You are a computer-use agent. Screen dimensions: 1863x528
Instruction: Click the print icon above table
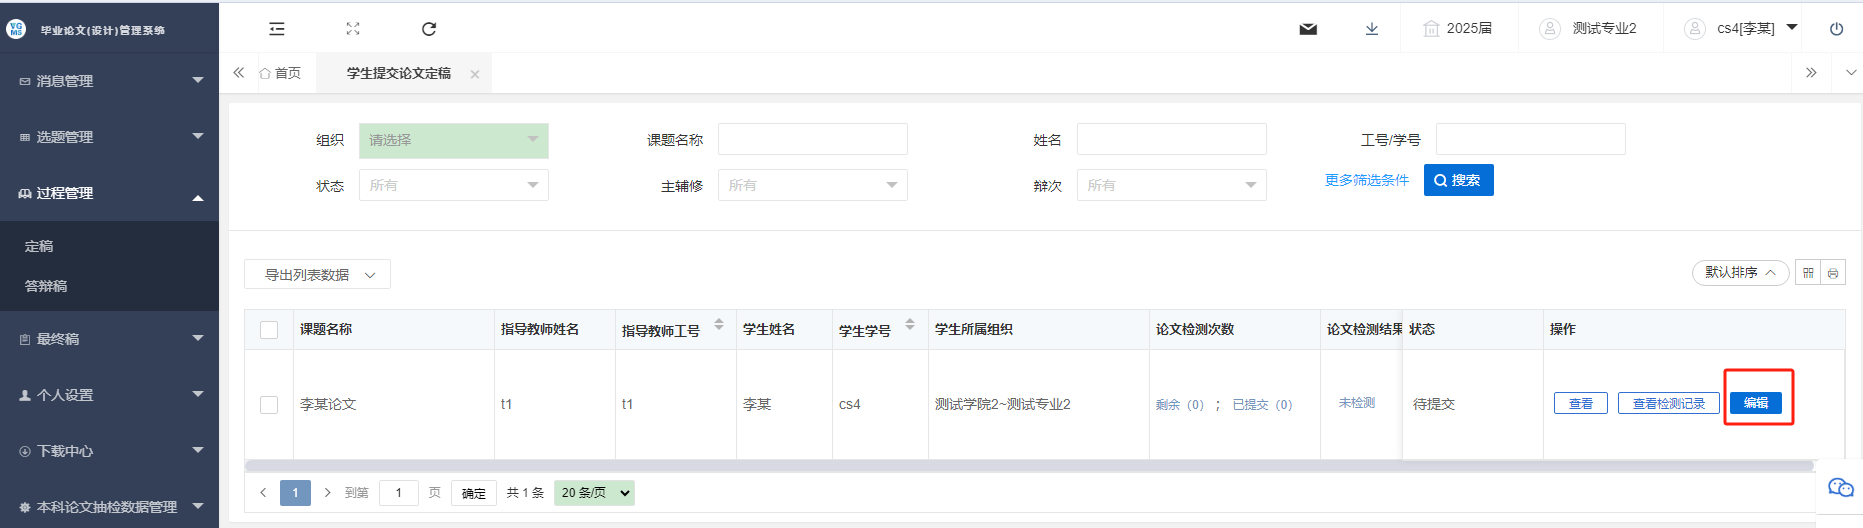[1833, 272]
